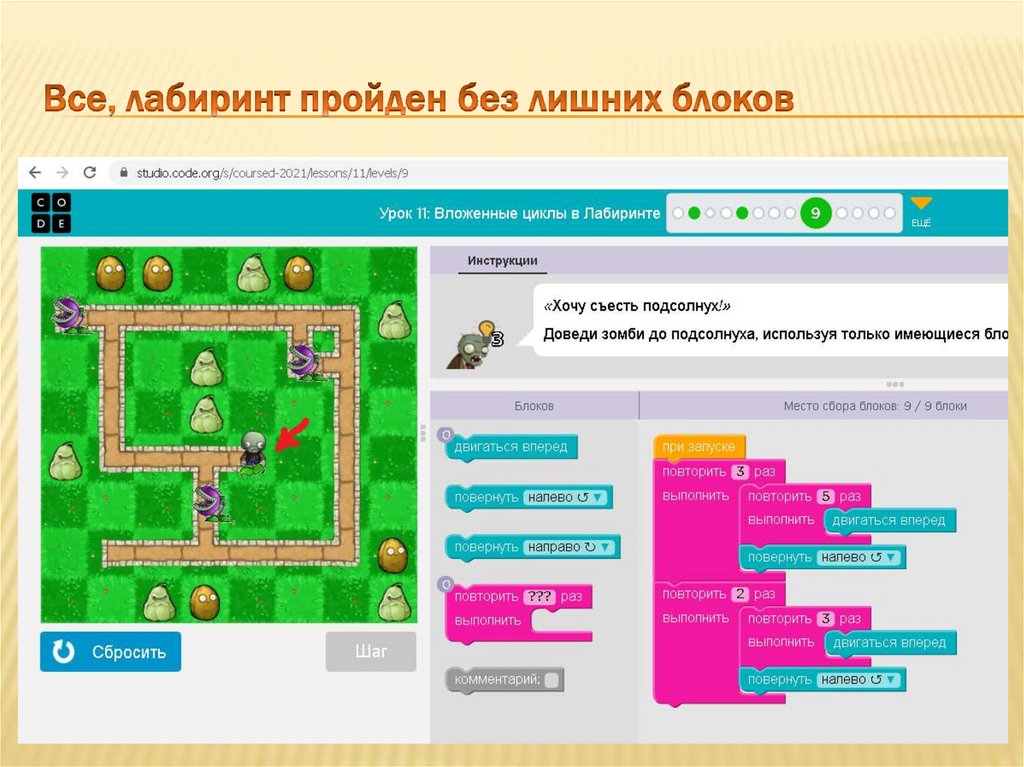Select the orange при запуске block
This screenshot has width=1024, height=767.
pos(699,447)
